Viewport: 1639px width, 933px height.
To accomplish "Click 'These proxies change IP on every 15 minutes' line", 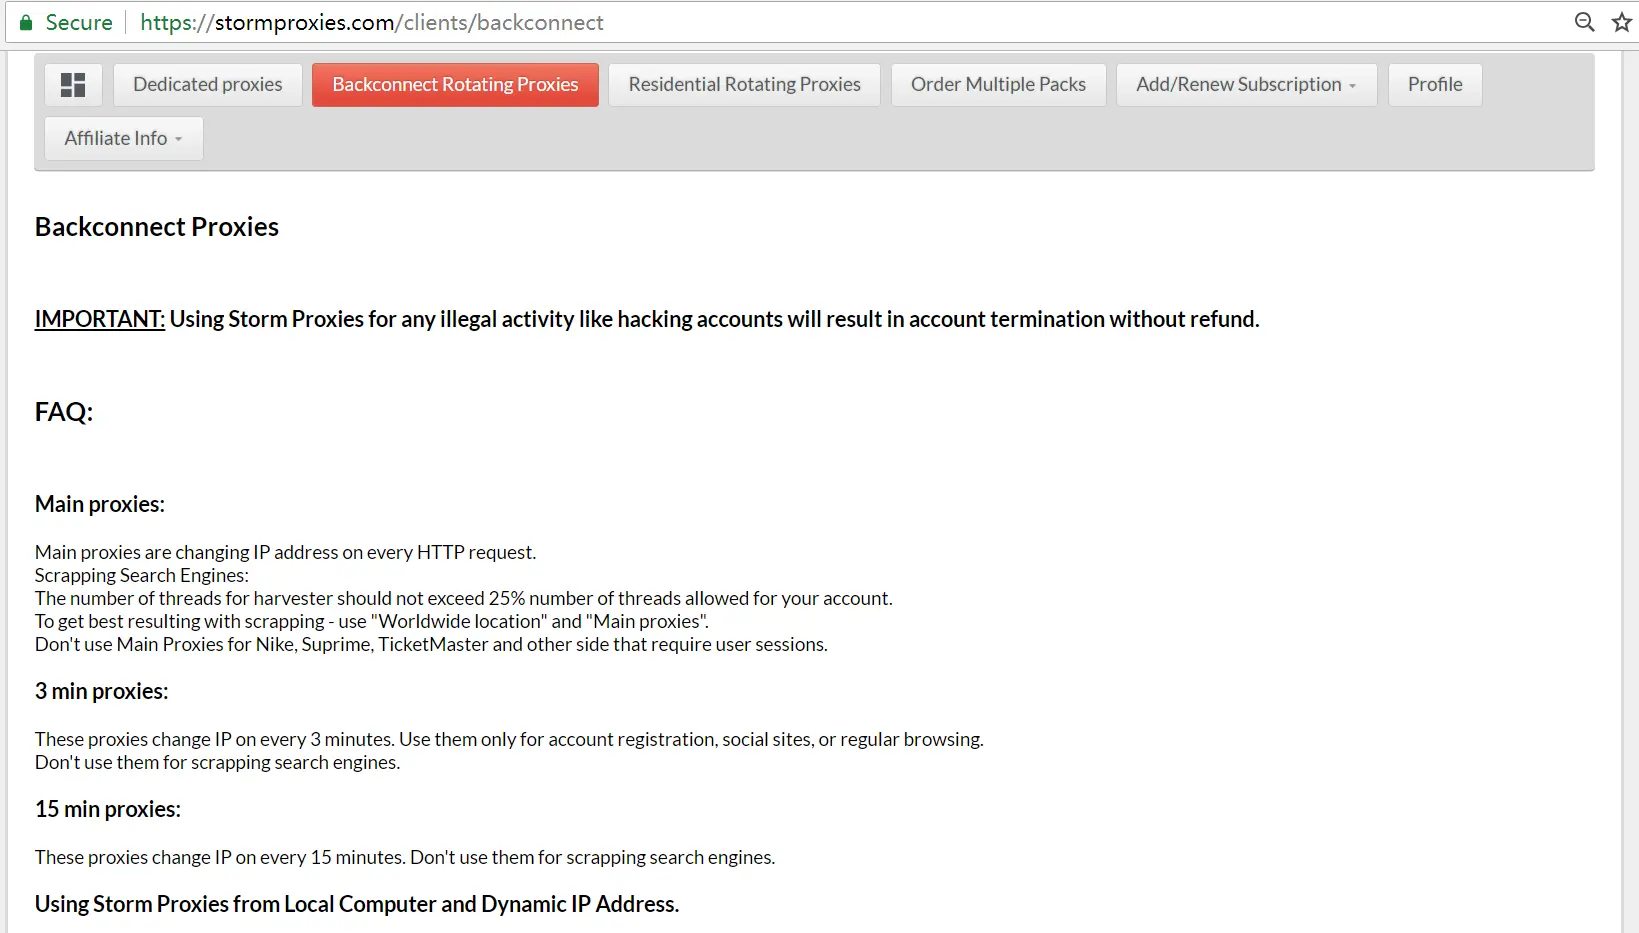I will [x=405, y=857].
